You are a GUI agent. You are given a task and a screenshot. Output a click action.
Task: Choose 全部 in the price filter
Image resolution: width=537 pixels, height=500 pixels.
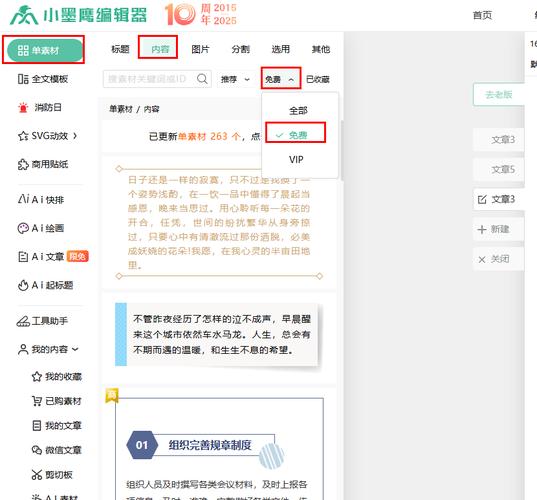coord(298,111)
